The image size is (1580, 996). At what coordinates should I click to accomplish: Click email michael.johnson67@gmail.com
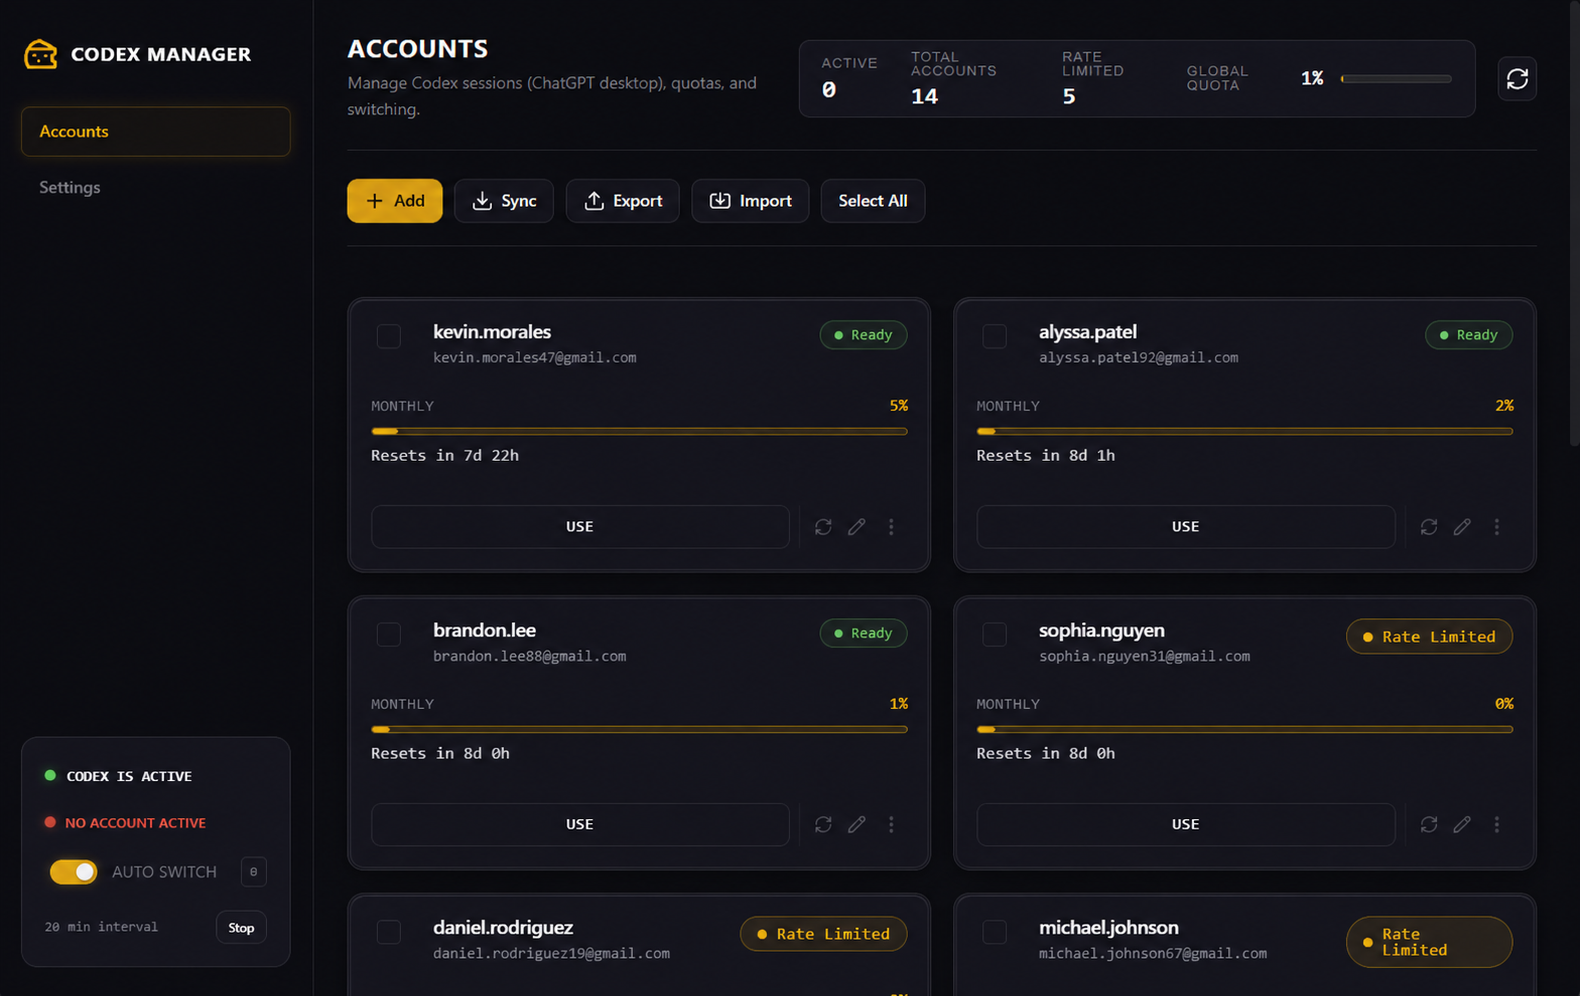coord(1152,954)
